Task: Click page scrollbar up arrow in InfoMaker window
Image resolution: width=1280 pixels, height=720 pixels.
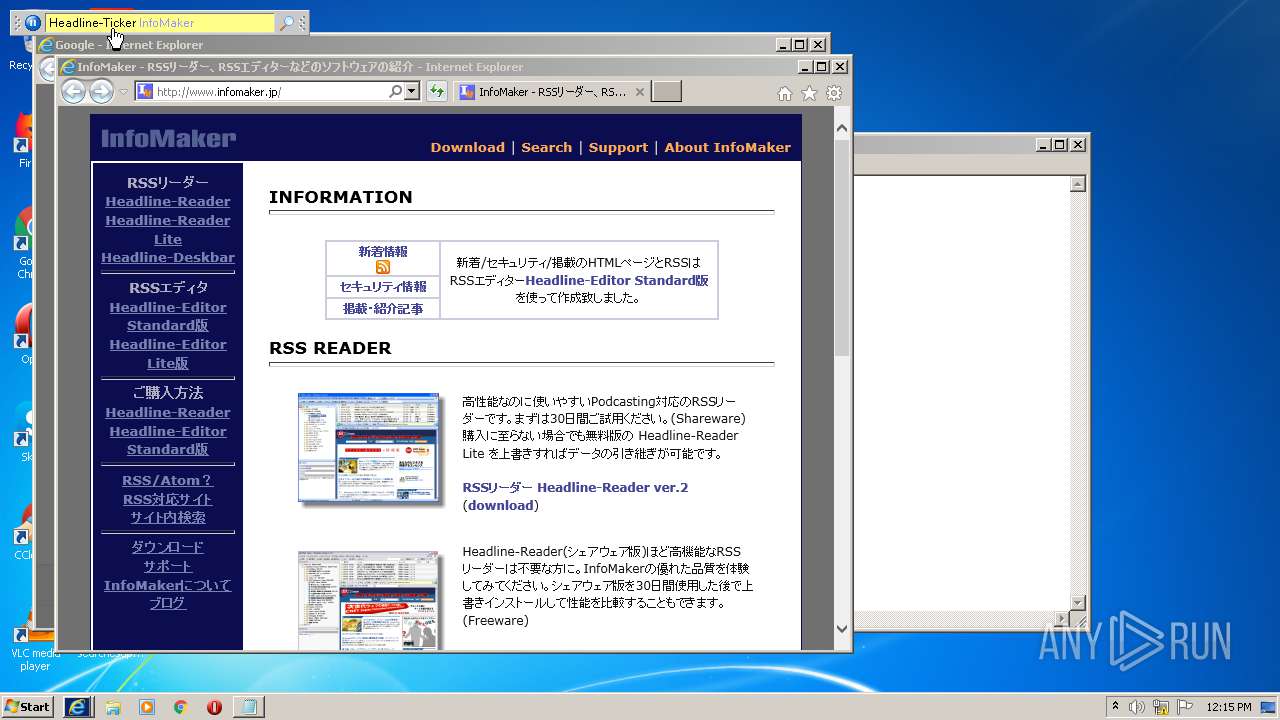Action: coord(842,128)
